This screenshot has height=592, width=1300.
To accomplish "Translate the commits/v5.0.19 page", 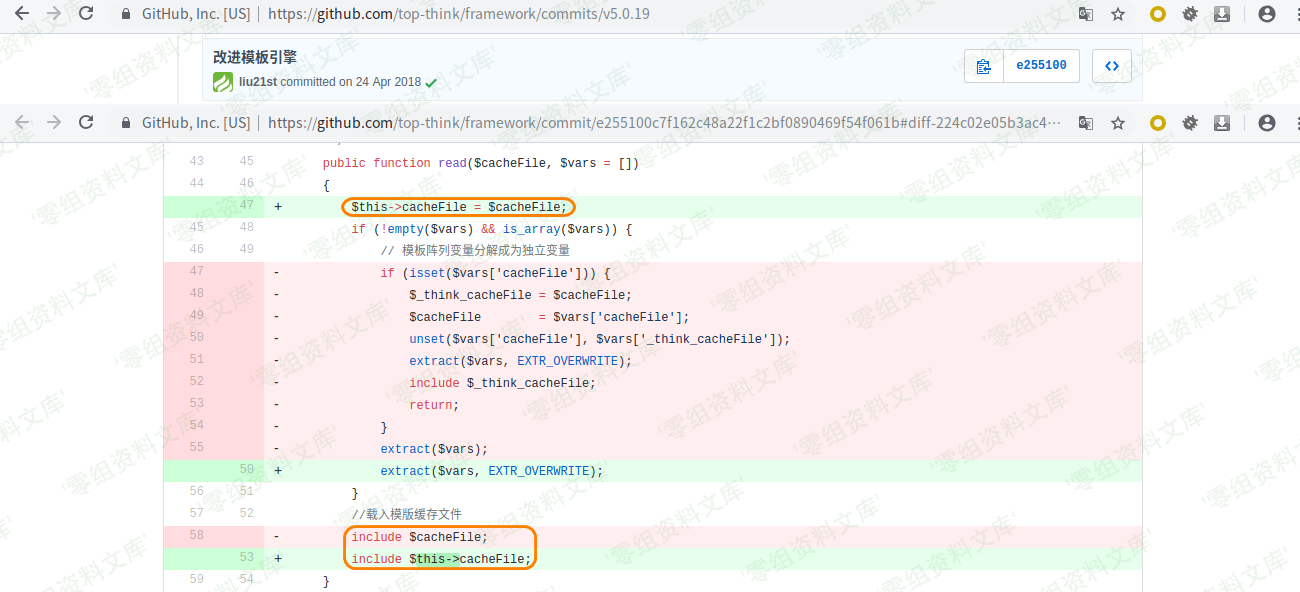I will [x=1085, y=14].
